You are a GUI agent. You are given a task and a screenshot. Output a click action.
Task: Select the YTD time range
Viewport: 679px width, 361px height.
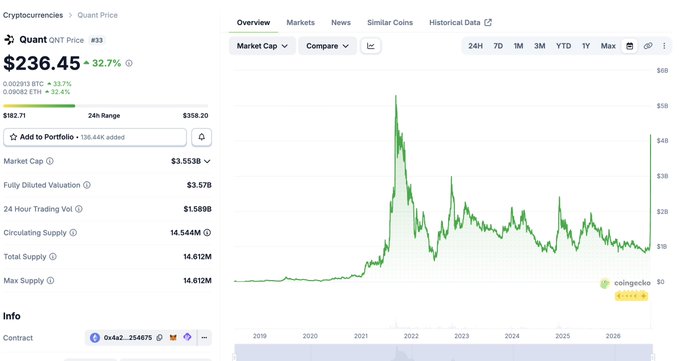point(563,46)
